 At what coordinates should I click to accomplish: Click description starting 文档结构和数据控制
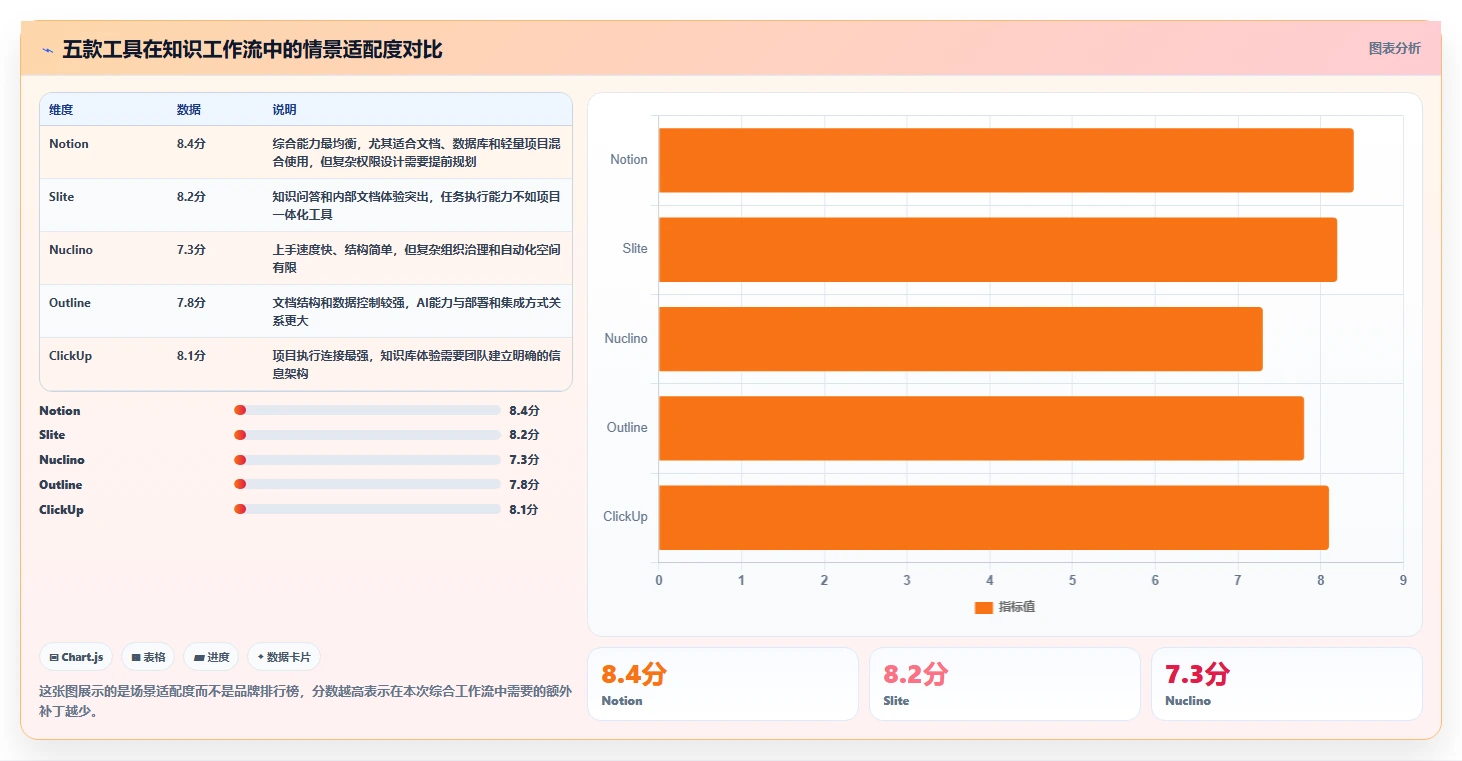(x=417, y=312)
